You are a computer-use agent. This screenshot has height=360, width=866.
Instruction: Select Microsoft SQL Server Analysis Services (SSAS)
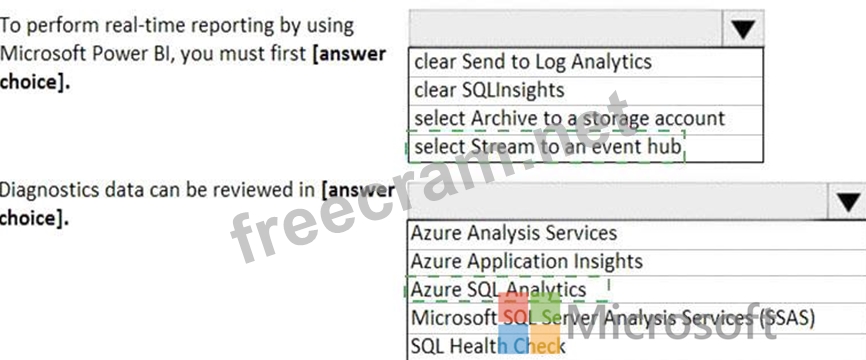click(636, 319)
